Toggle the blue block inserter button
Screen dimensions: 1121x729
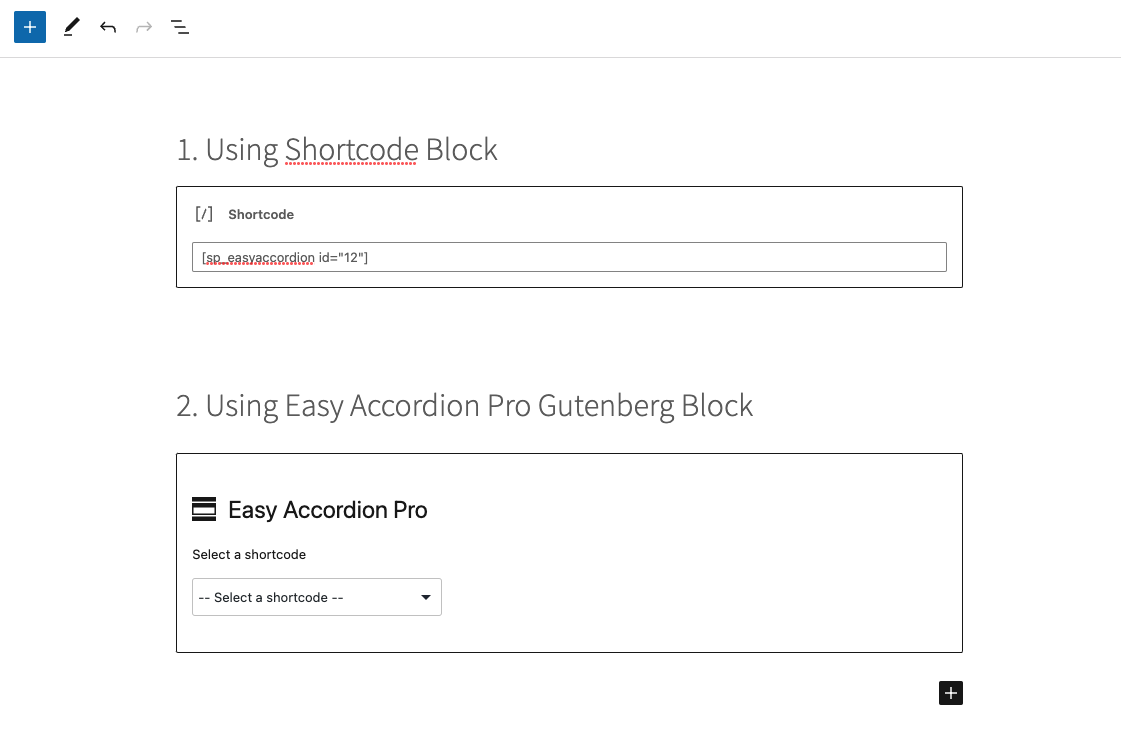click(x=30, y=27)
